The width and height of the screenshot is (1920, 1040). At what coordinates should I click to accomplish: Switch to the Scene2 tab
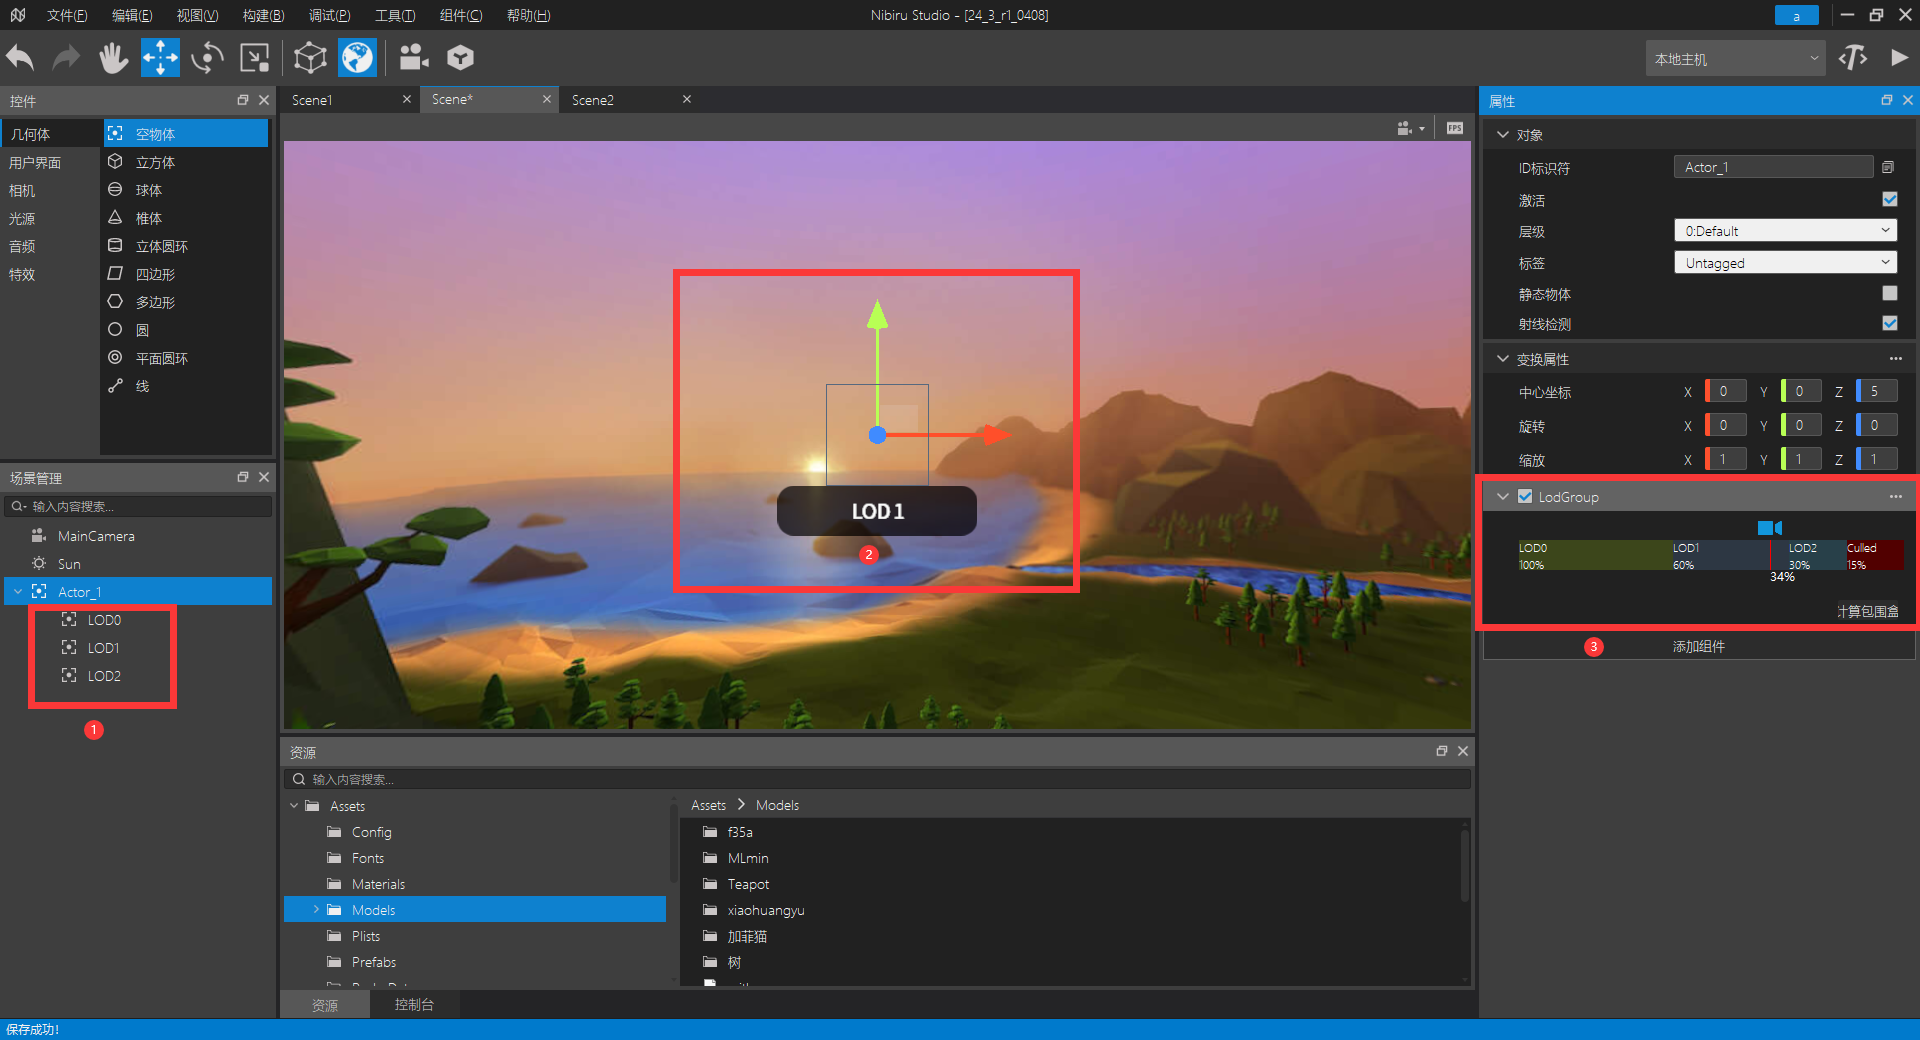593,100
